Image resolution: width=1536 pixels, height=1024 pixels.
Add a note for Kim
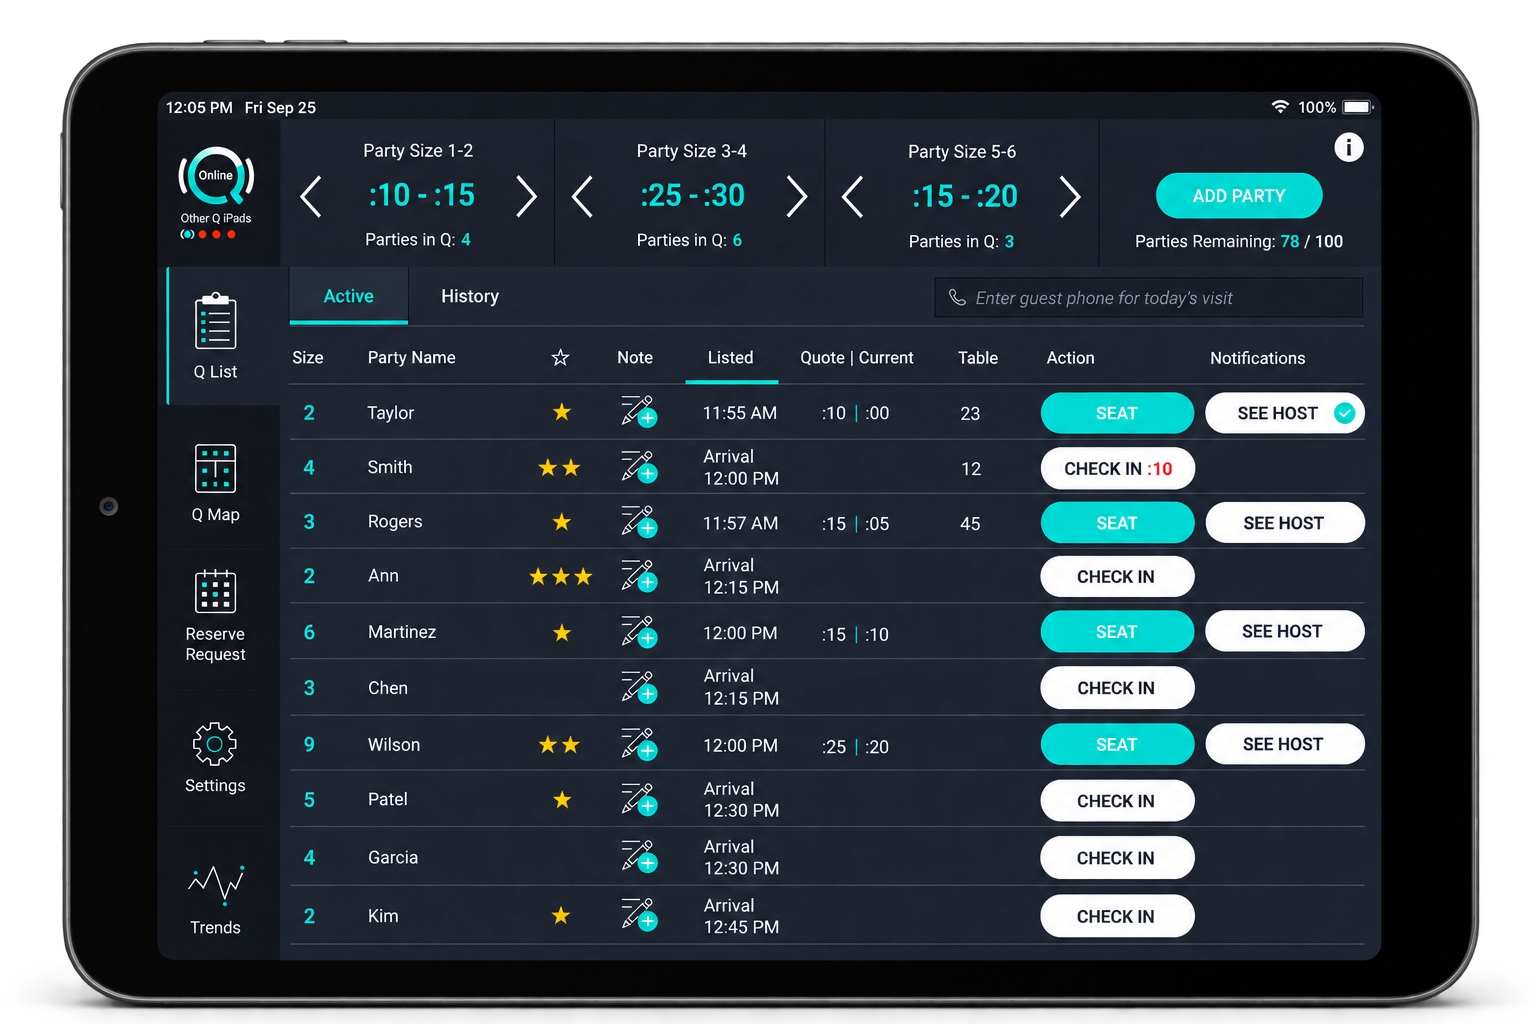coord(638,914)
